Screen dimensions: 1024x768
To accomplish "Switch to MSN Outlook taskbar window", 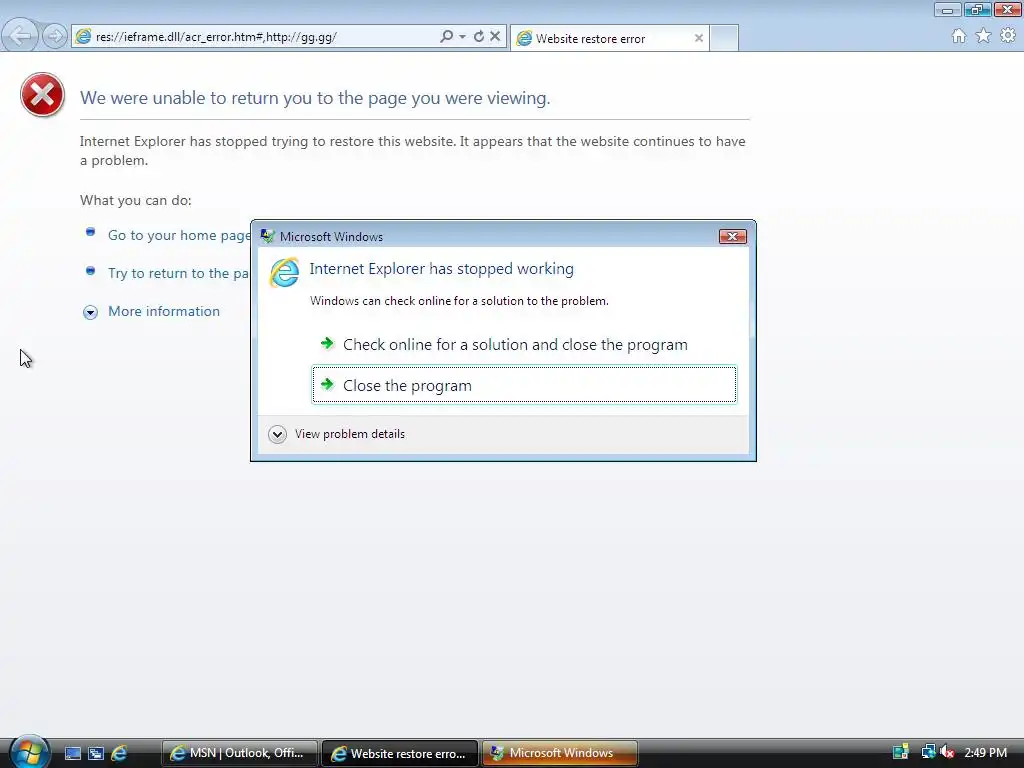I will tap(239, 754).
